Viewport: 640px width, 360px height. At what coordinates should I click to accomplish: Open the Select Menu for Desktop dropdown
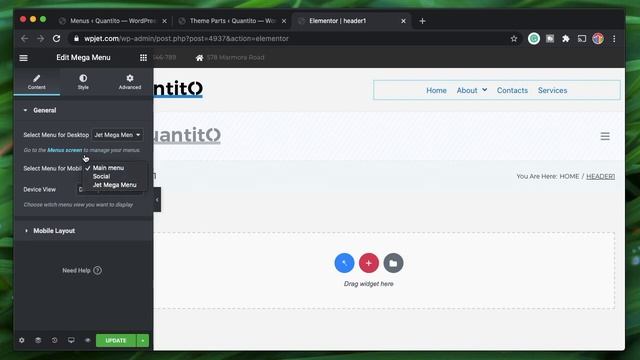click(117, 135)
